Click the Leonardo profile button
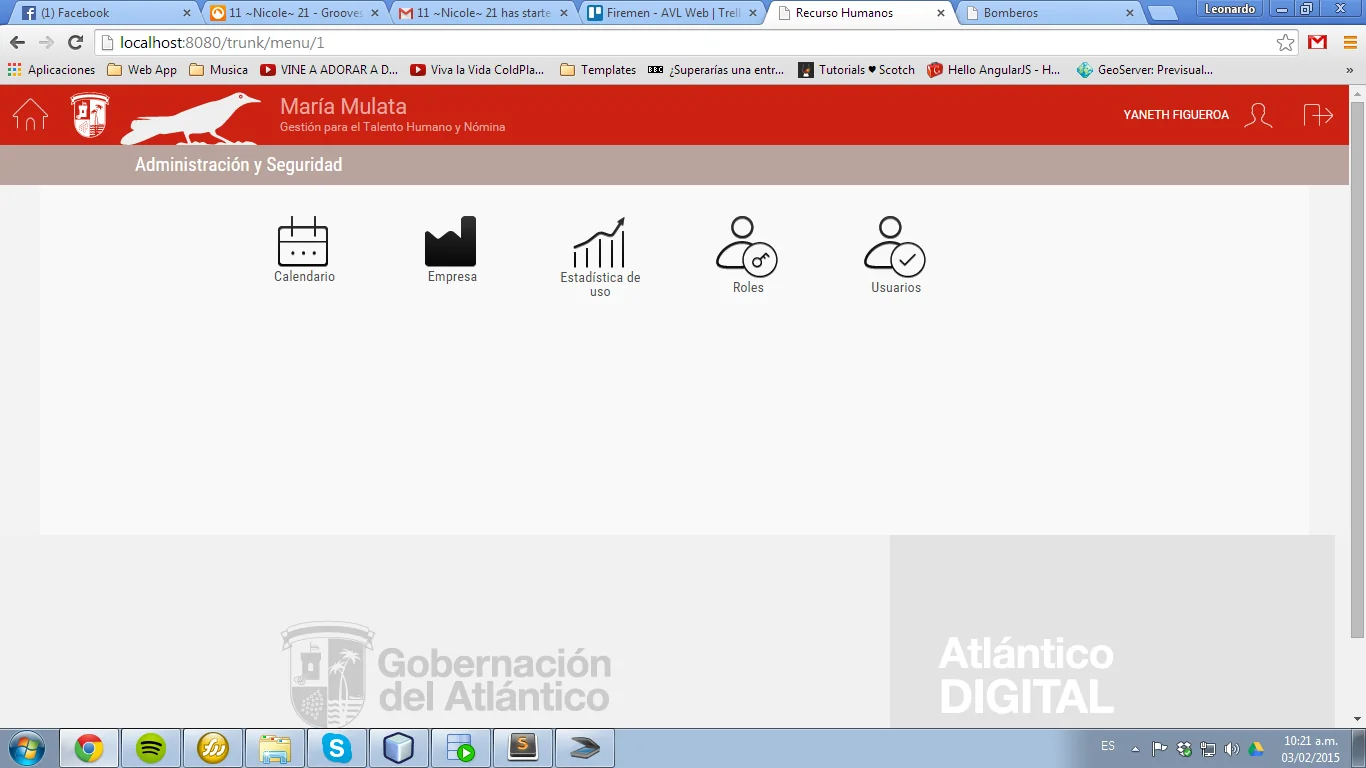Screen dimensions: 1366x768 (1230, 9)
